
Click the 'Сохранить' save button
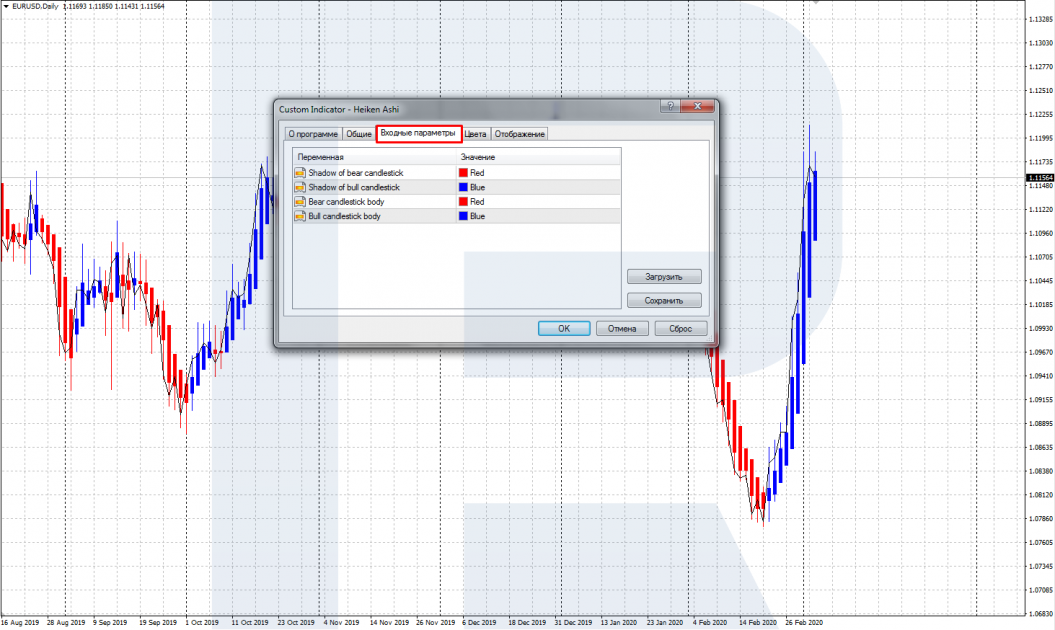click(x=664, y=300)
